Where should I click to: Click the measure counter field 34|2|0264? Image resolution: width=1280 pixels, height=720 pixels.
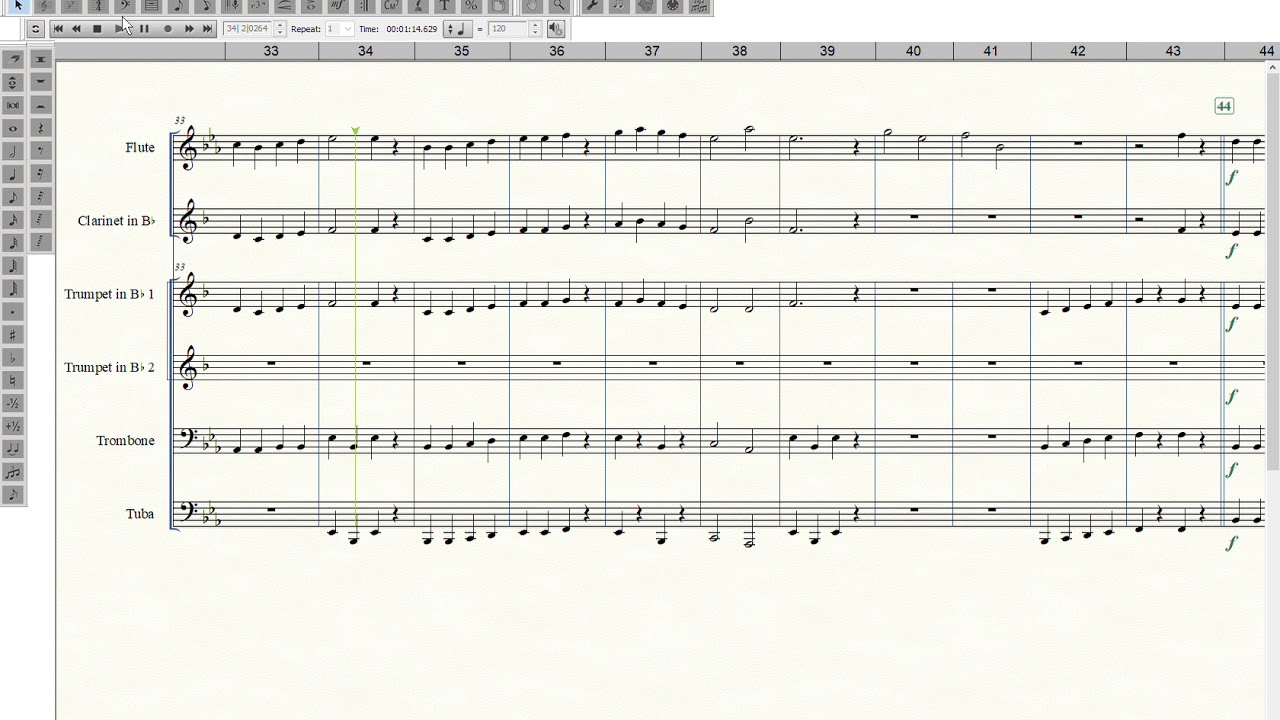(248, 29)
